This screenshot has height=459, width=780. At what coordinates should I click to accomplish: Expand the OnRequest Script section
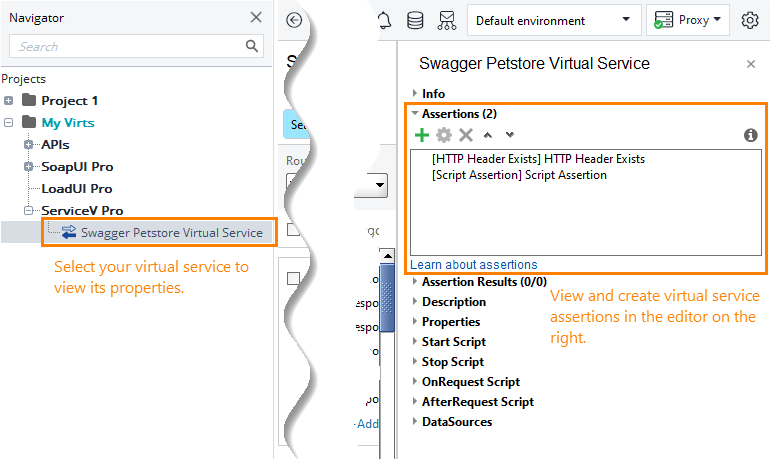(x=414, y=381)
